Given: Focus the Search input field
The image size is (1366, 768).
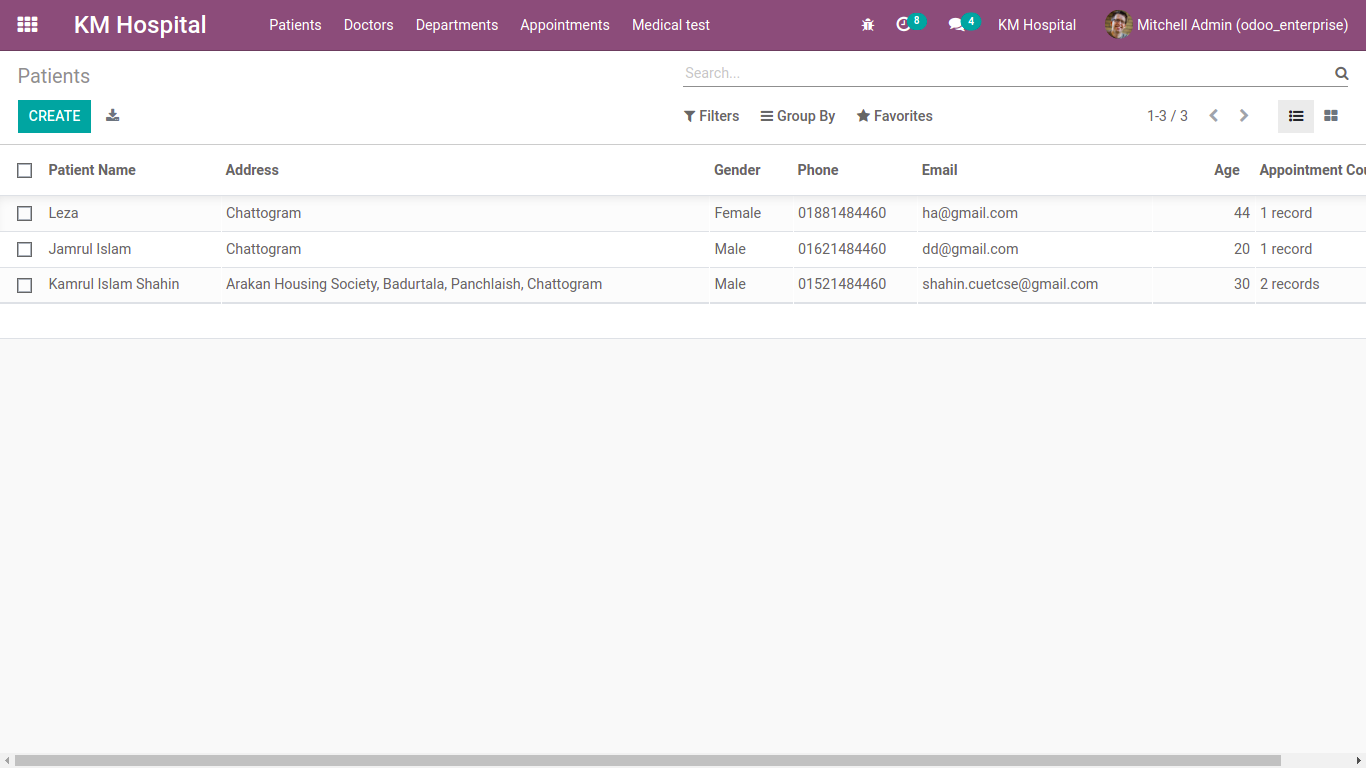Looking at the screenshot, I should pos(1007,73).
